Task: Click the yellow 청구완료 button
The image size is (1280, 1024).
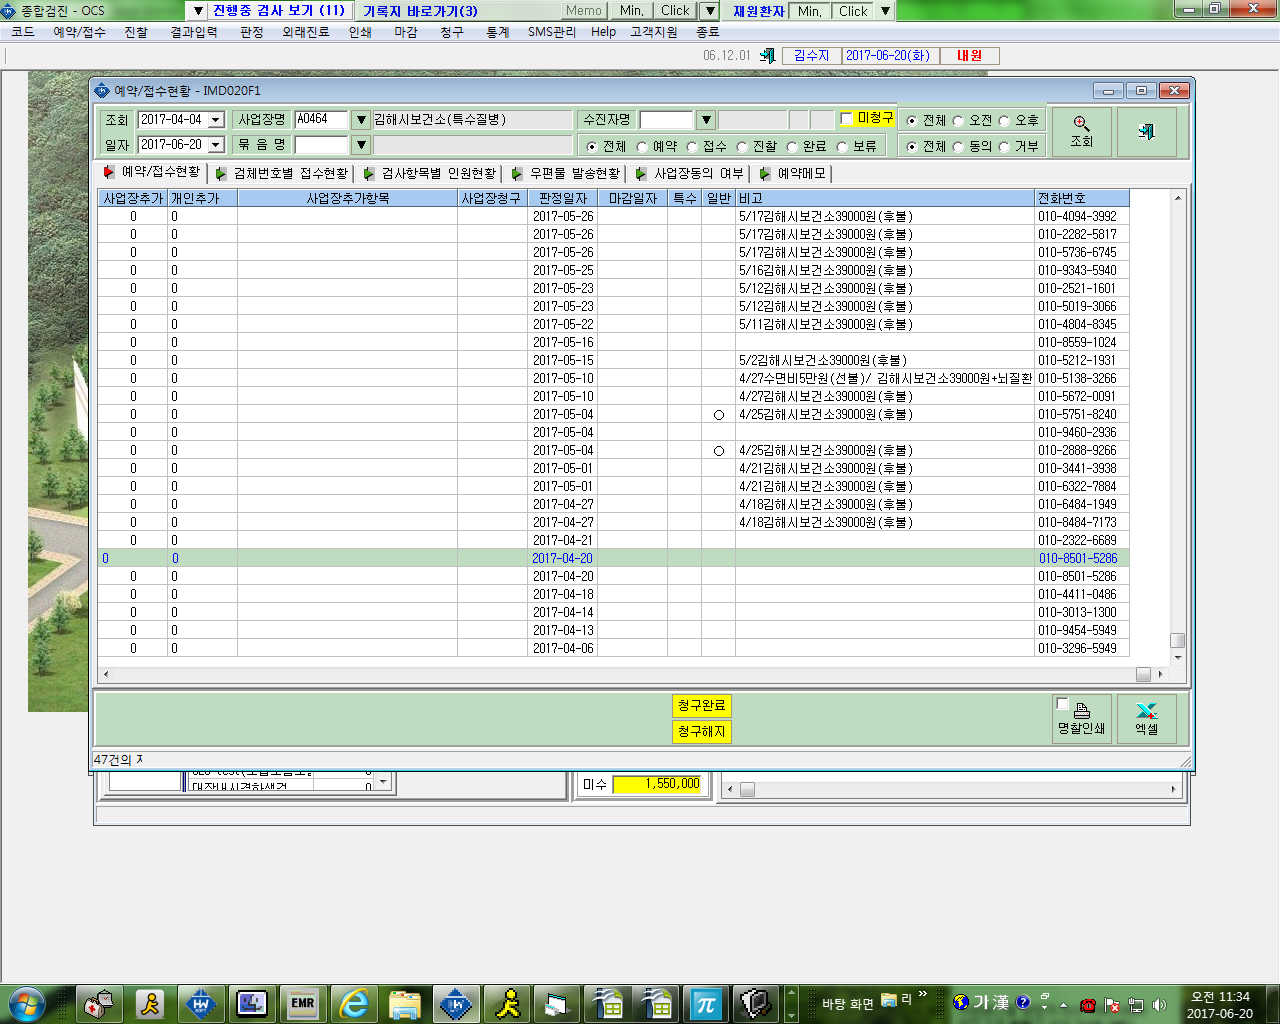Action: click(701, 706)
